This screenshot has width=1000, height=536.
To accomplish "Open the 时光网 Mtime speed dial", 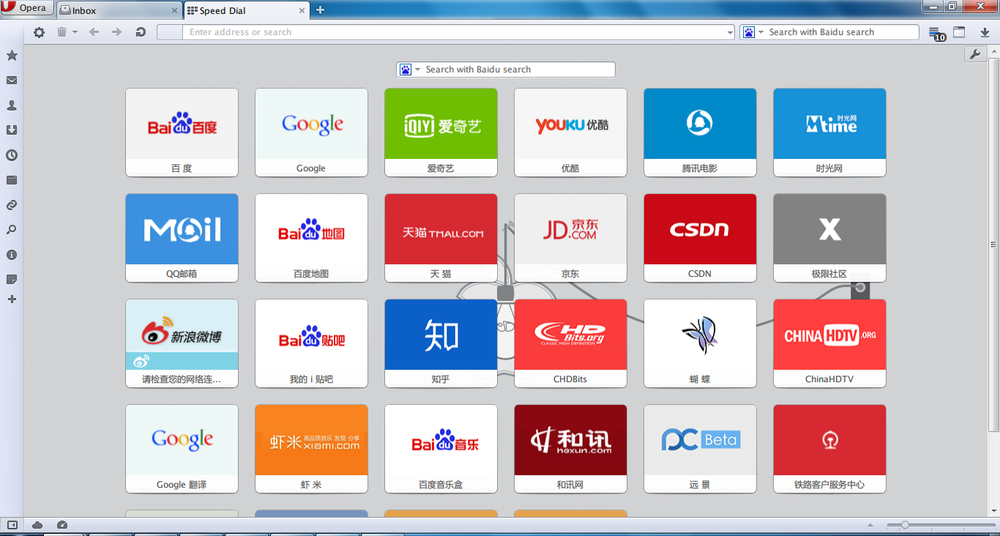I will pos(830,133).
